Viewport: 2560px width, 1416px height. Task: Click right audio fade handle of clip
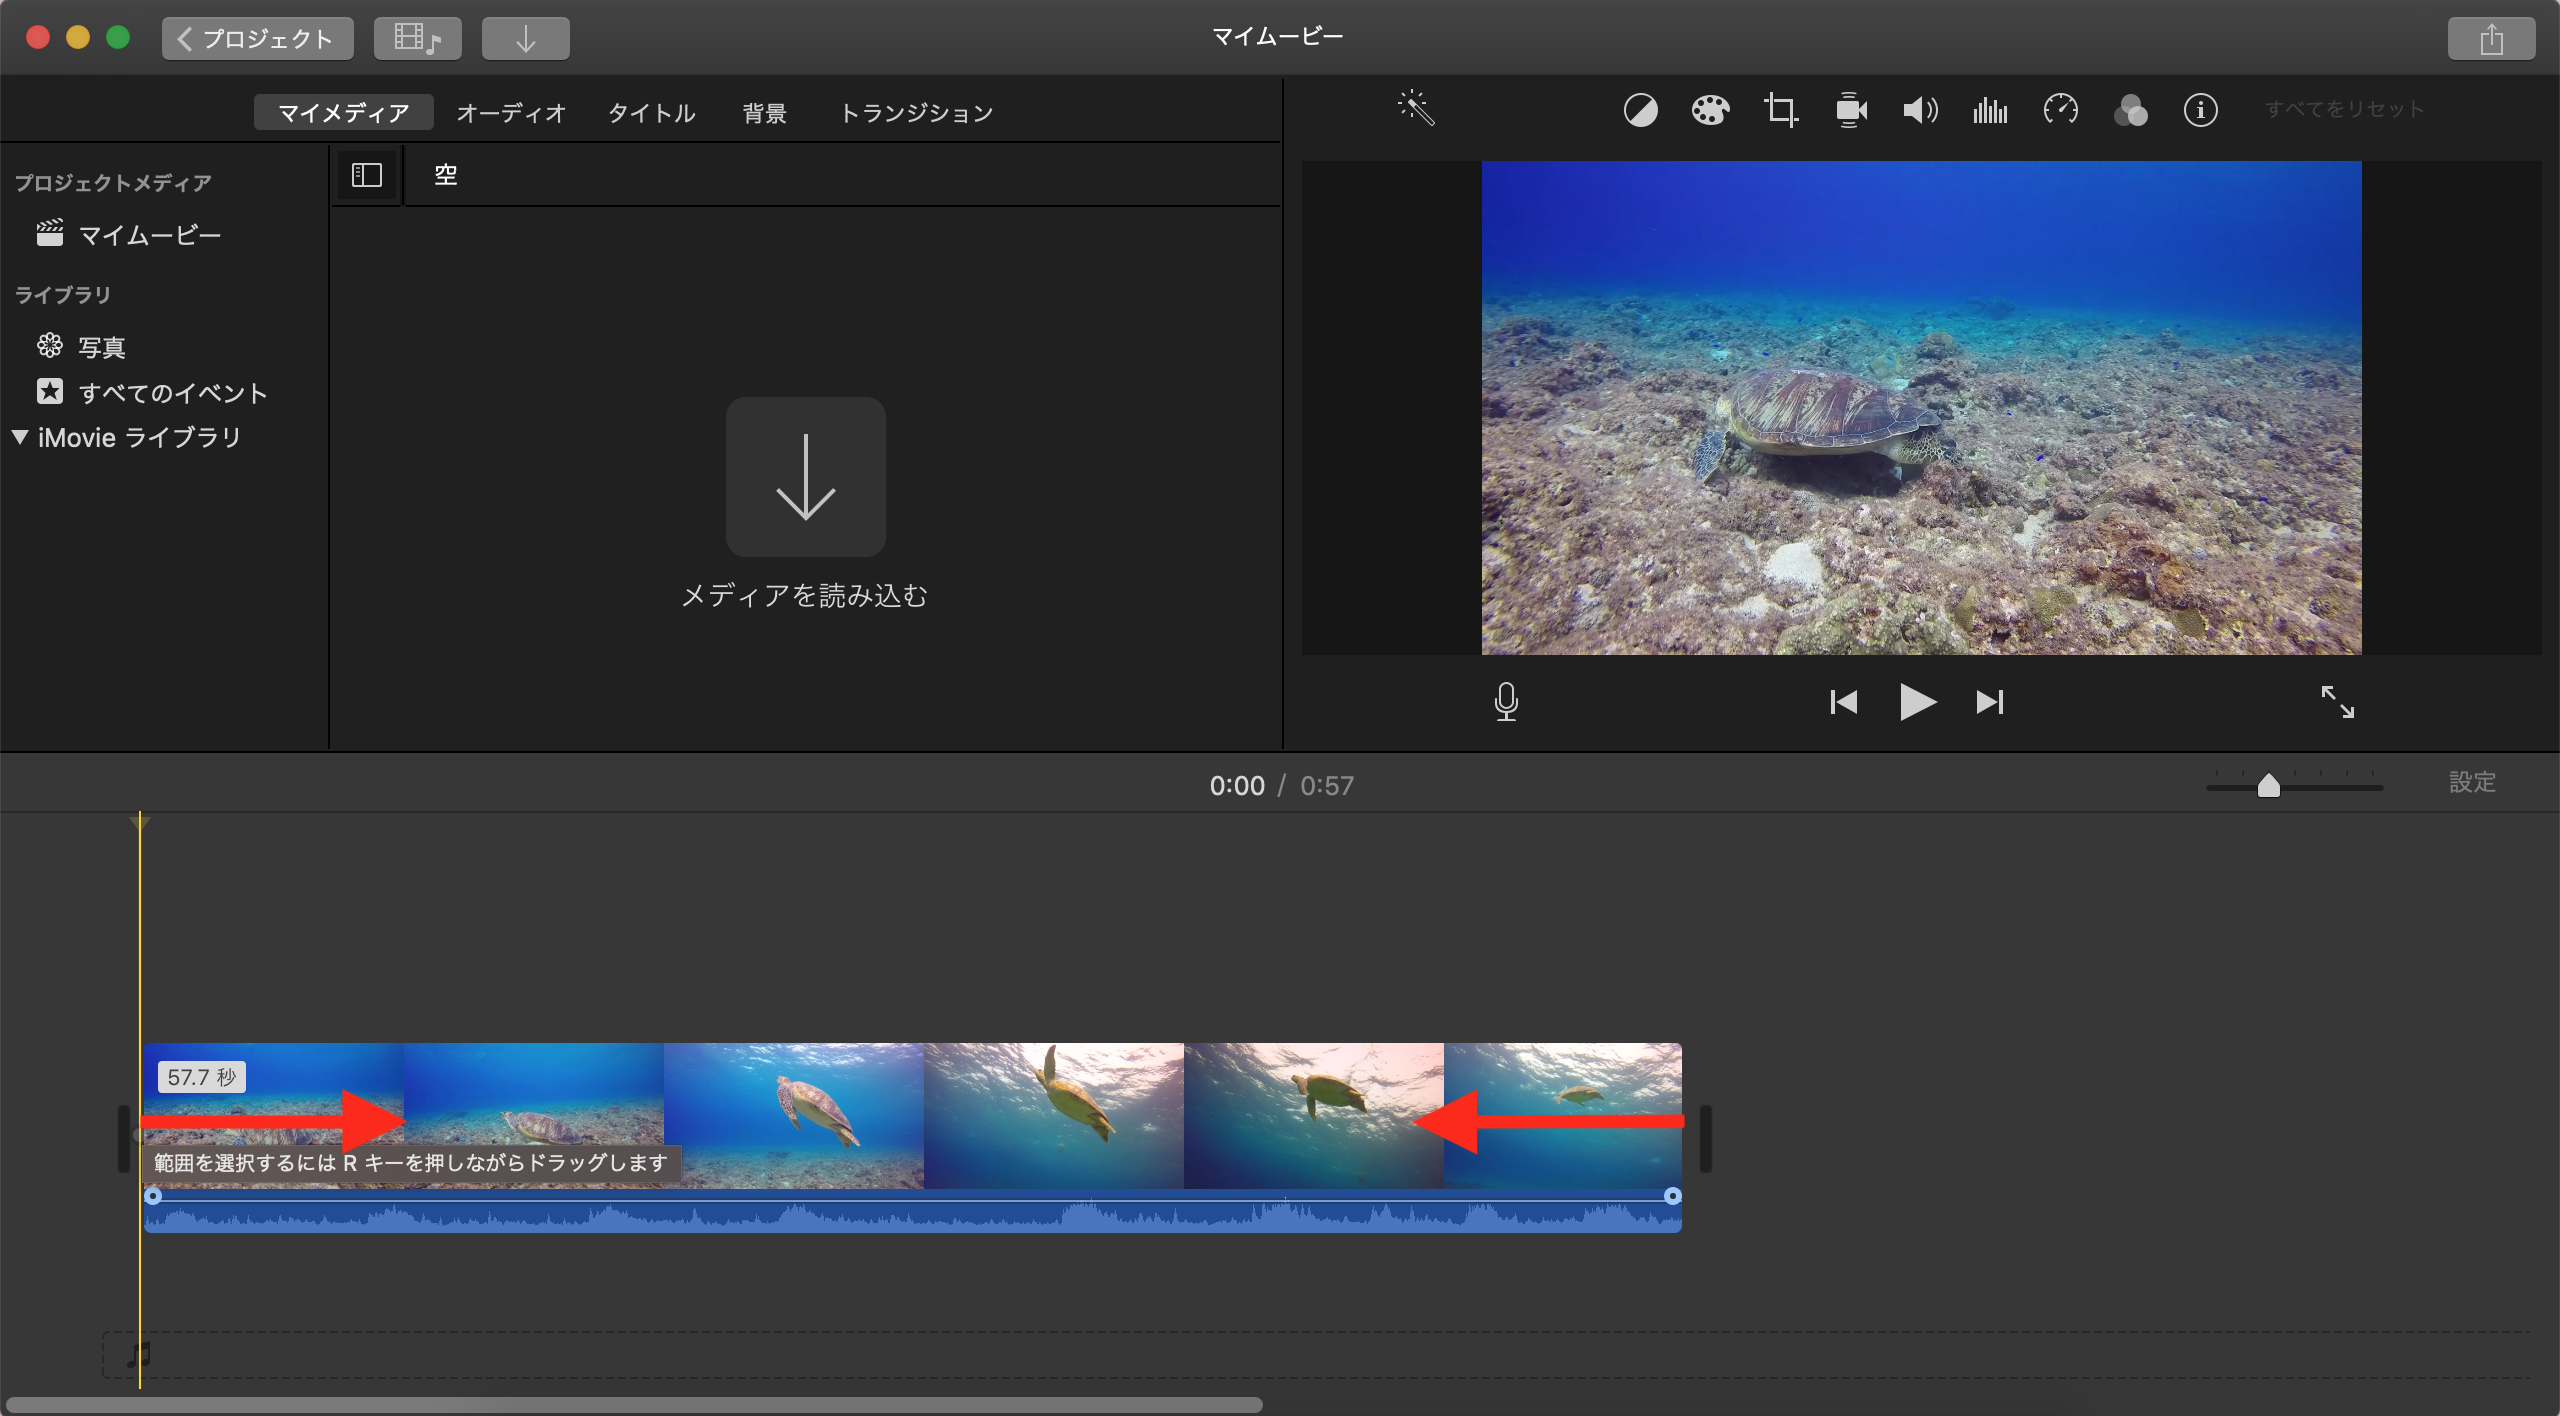pyautogui.click(x=1672, y=1196)
